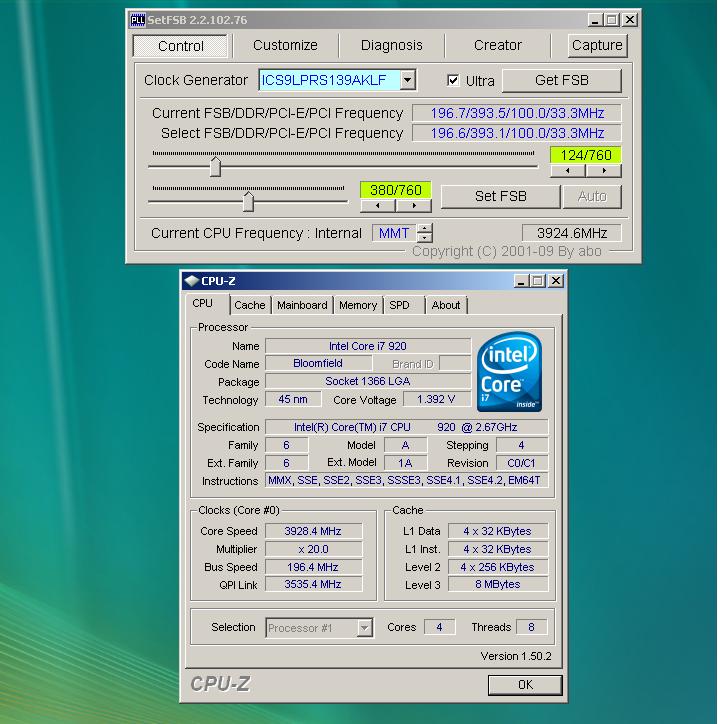This screenshot has width=718, height=724.
Task: Click the Intel Core i7 920 name value
Action: click(368, 346)
